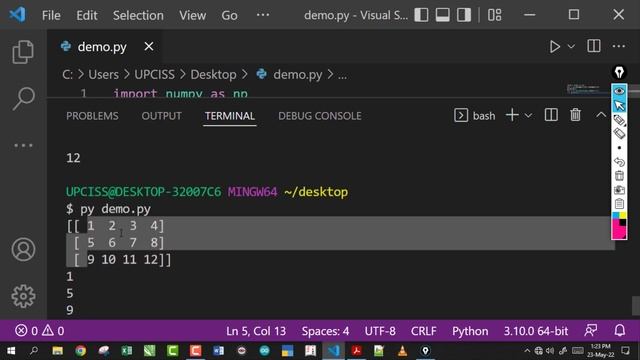Image resolution: width=640 pixels, height=360 pixels.
Task: Open Chrome from the Windows taskbar
Action: click(80, 351)
